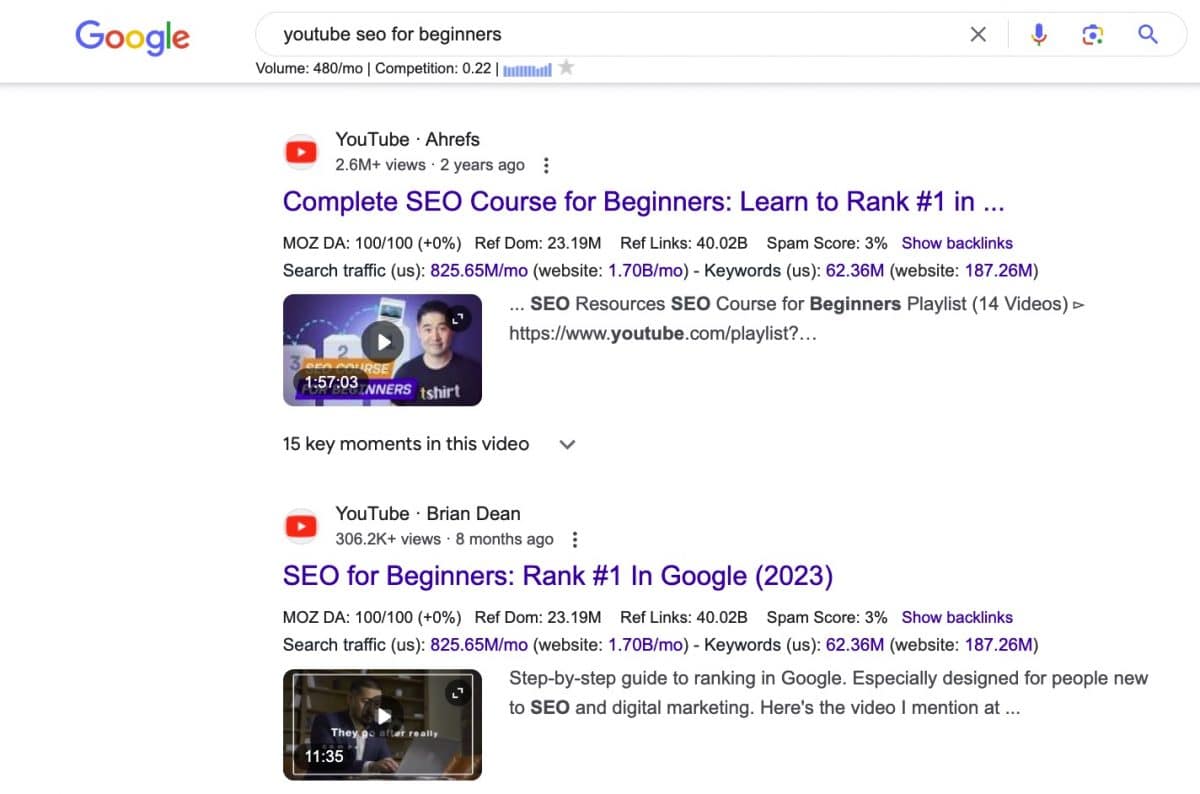Click 'Ref Dom: 23.19M' under Brian Dean result
Screen dimensions: 1200x794
538,617
